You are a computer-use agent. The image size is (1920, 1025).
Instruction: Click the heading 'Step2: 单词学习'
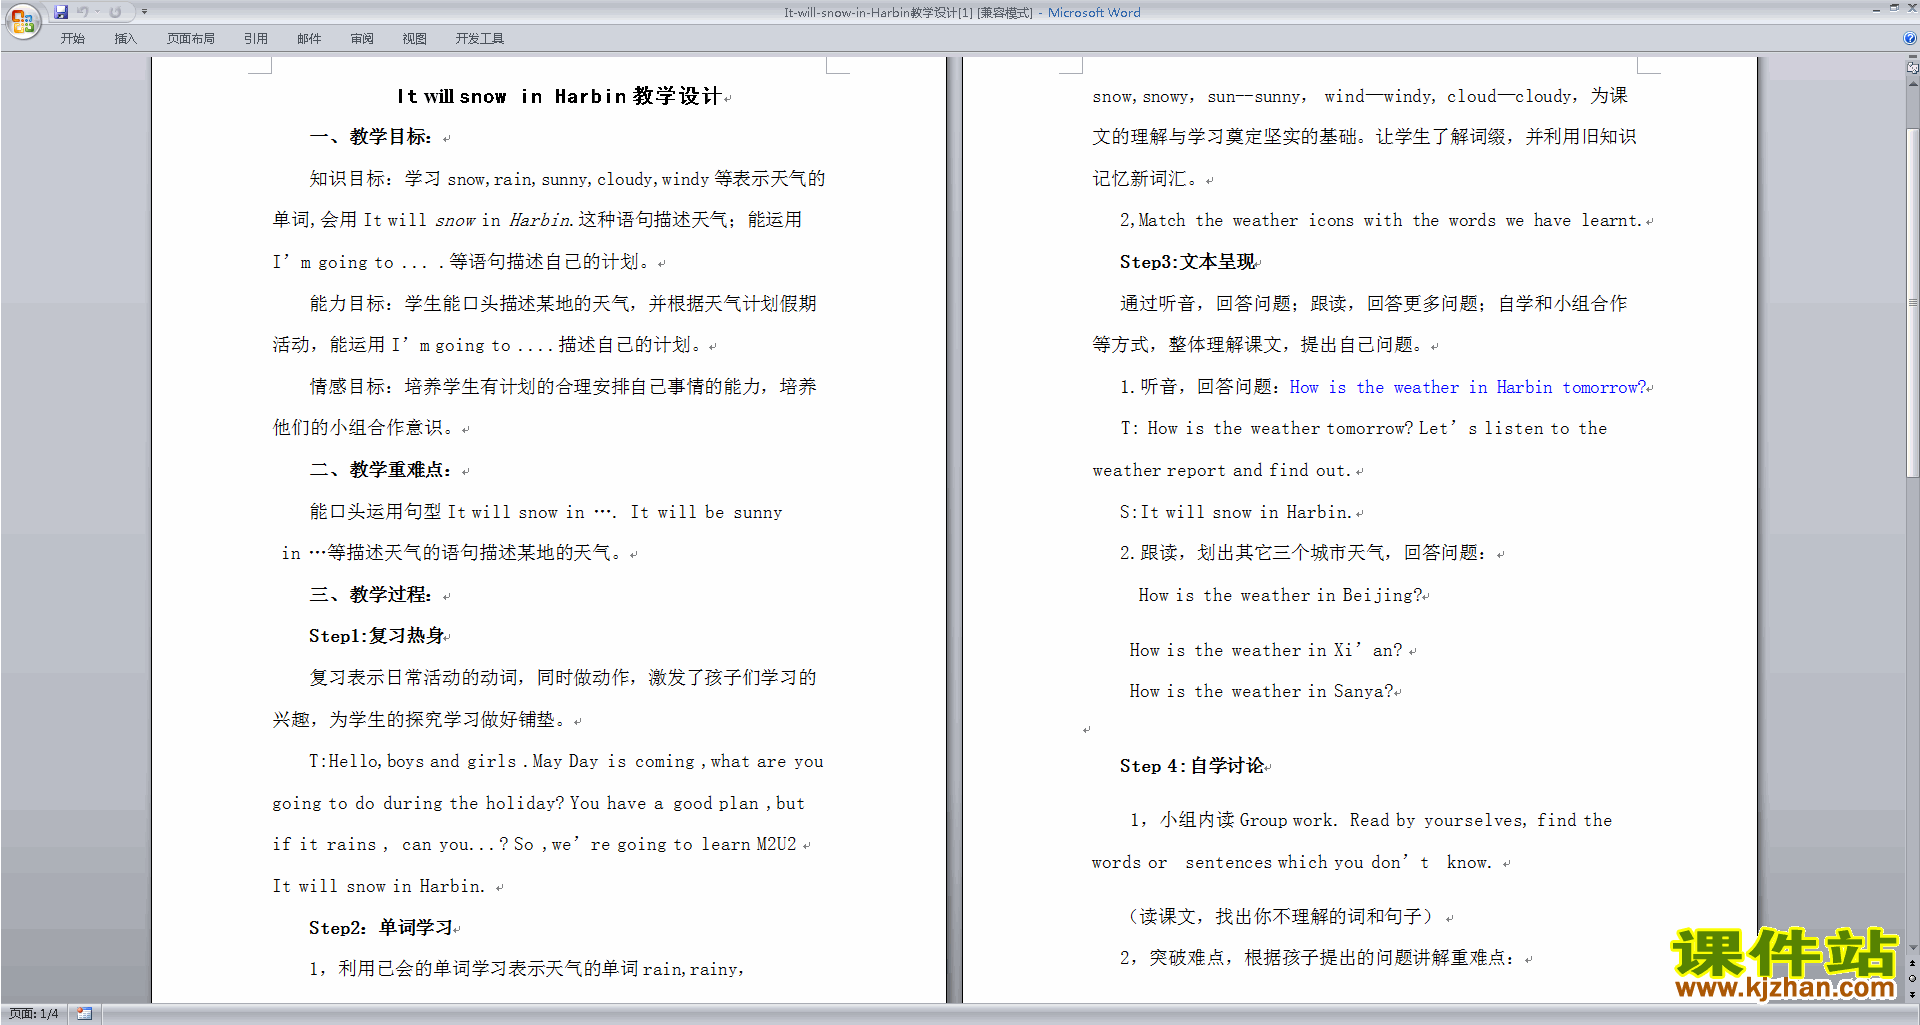tap(381, 928)
